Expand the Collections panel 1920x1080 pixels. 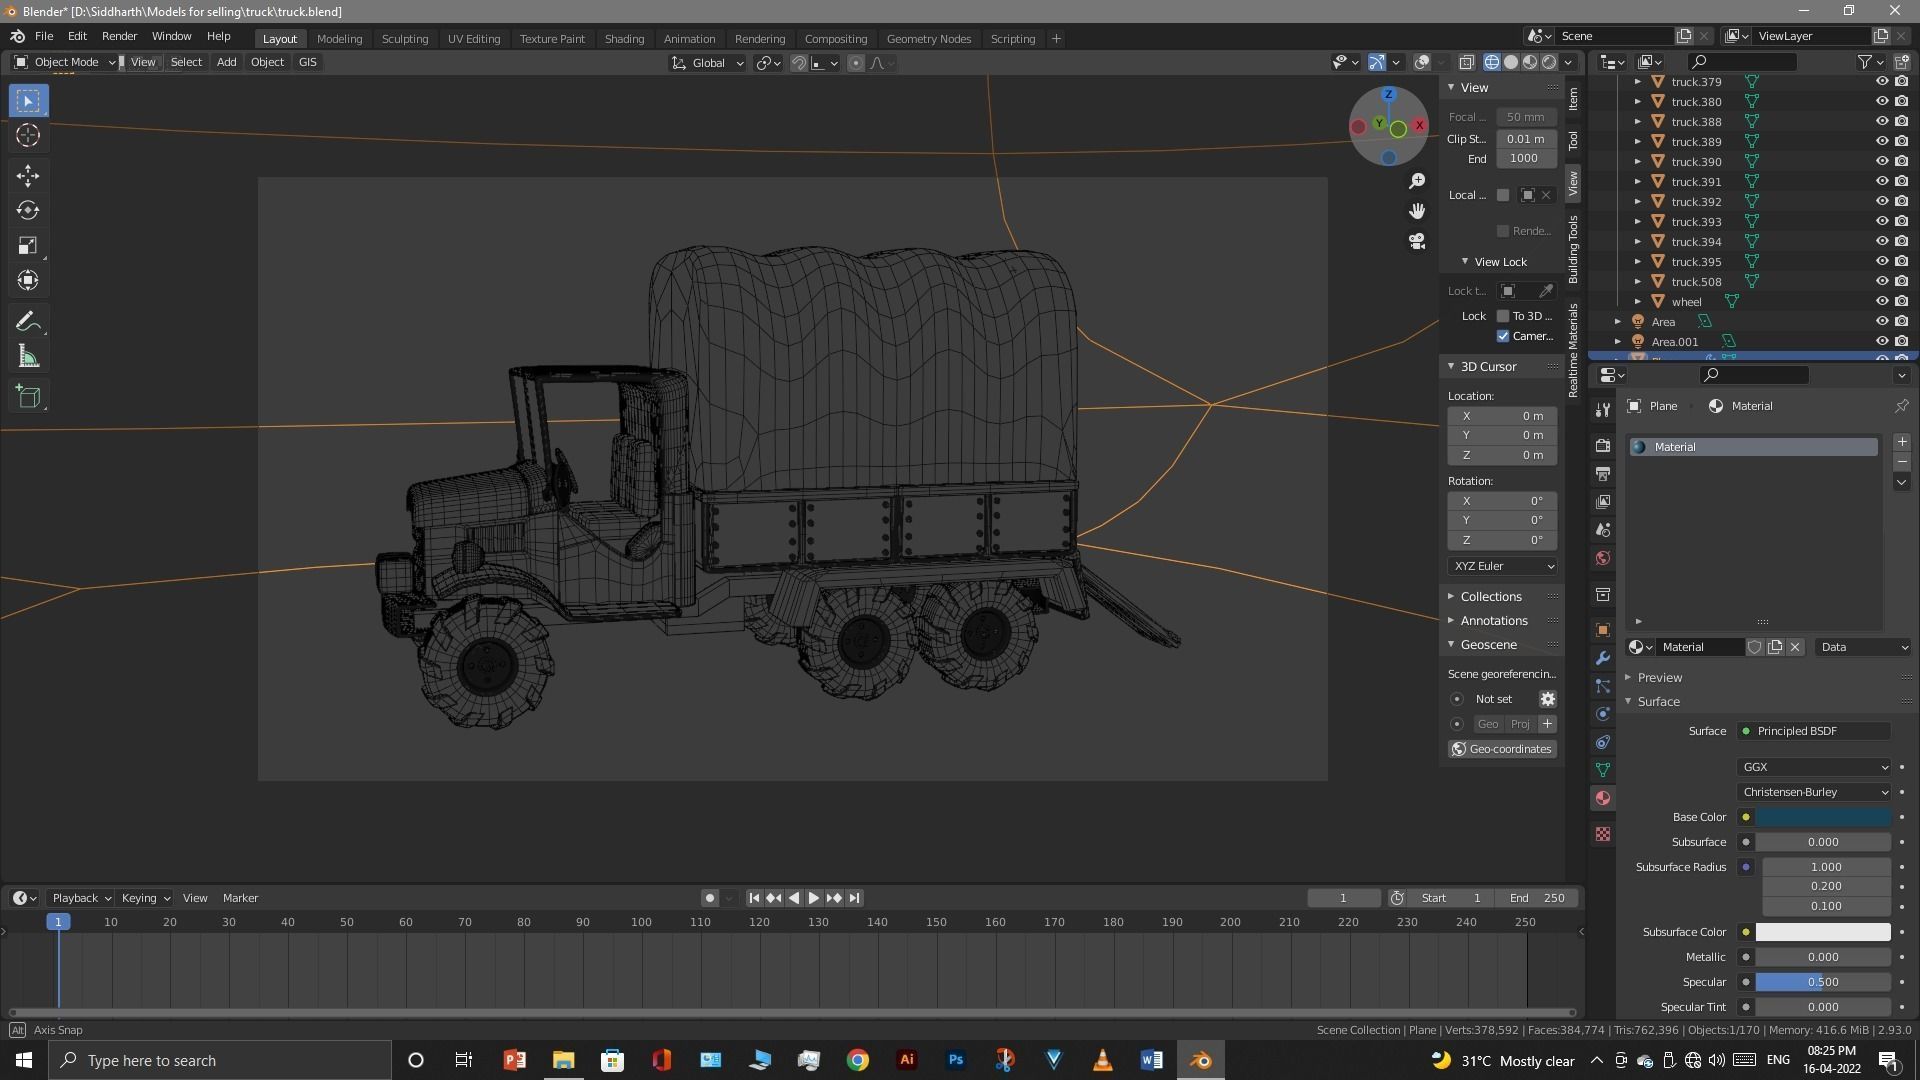coord(1490,597)
